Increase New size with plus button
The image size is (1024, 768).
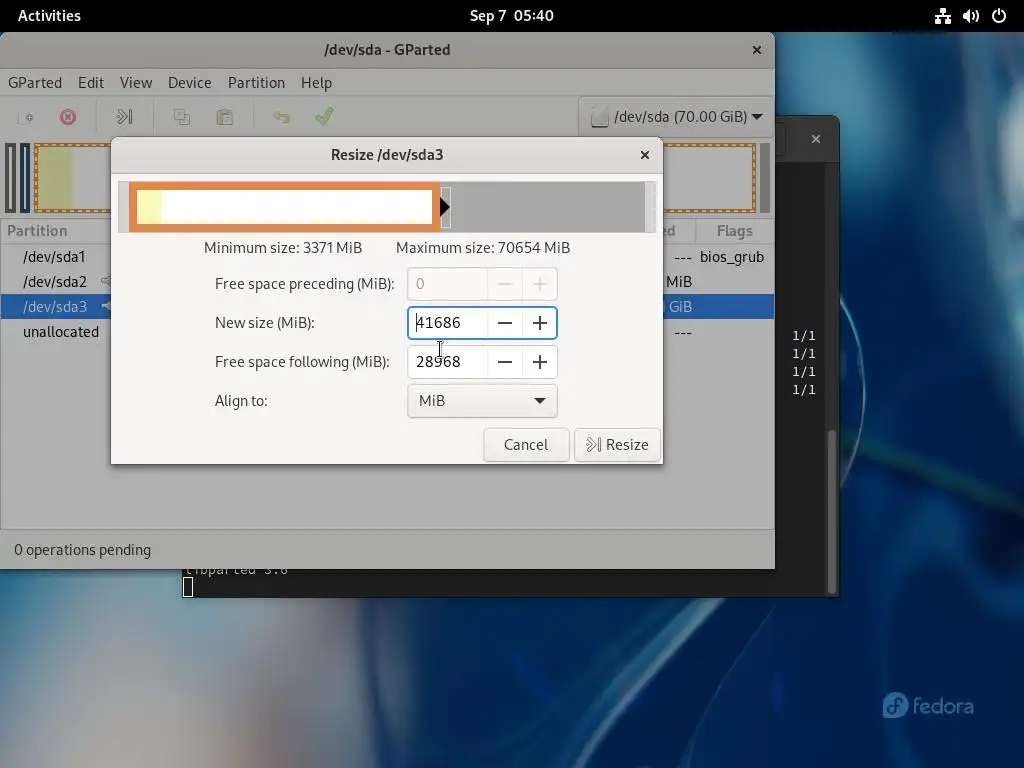(539, 323)
